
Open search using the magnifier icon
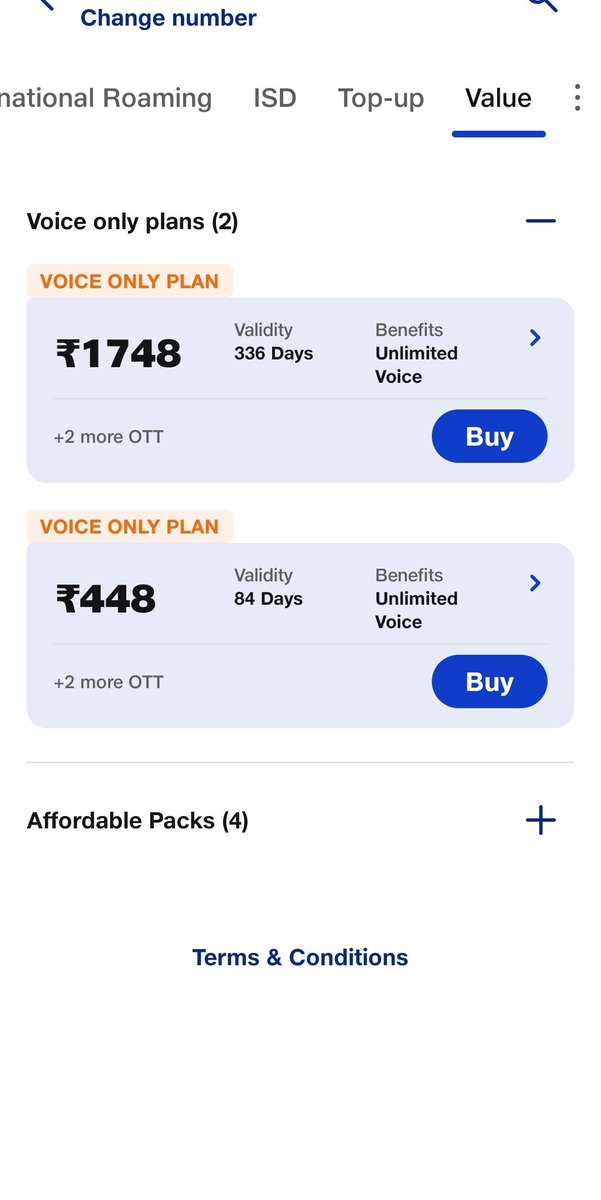click(541, 5)
